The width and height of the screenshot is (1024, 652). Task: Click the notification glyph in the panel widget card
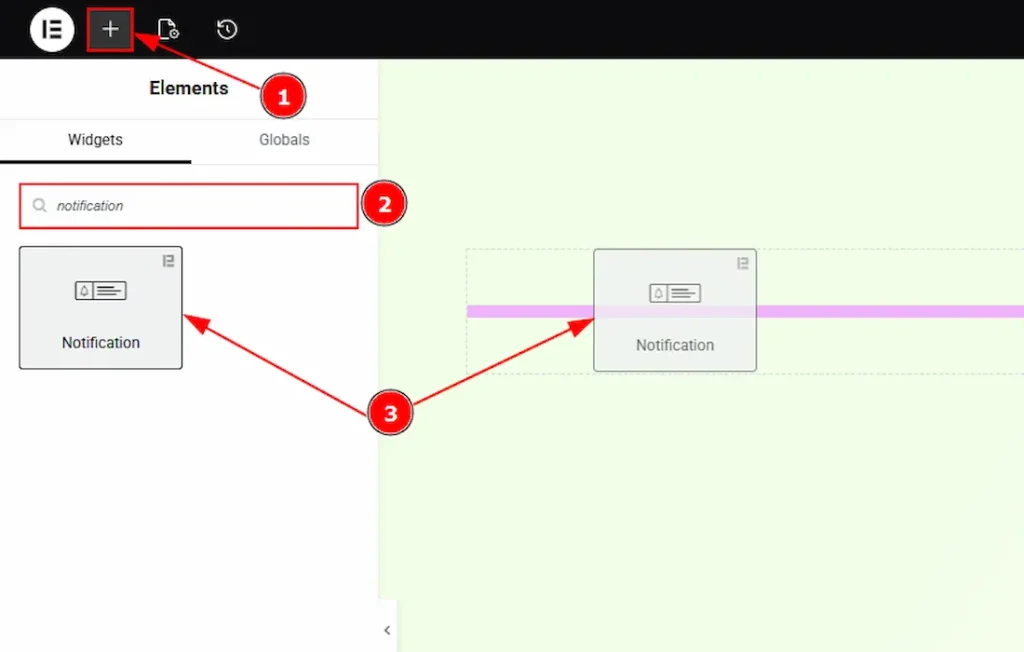101,291
